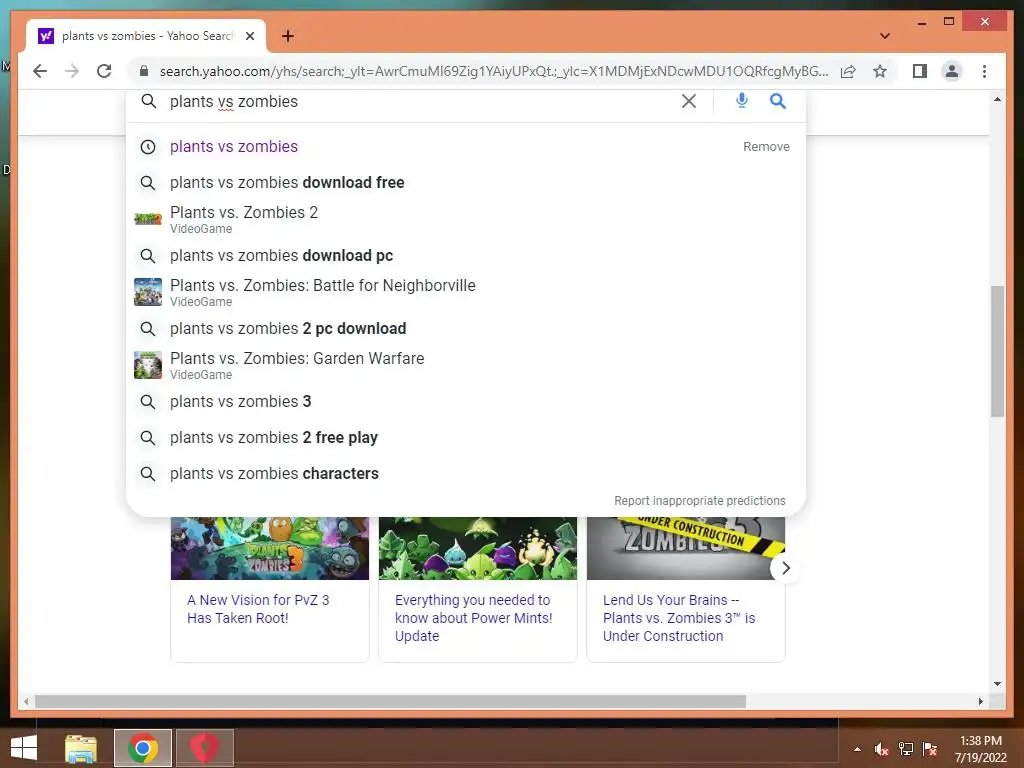Viewport: 1024px width, 768px height.
Task: Click the Plants vs. Zombies 2 thumbnail icon
Action: [x=148, y=219]
